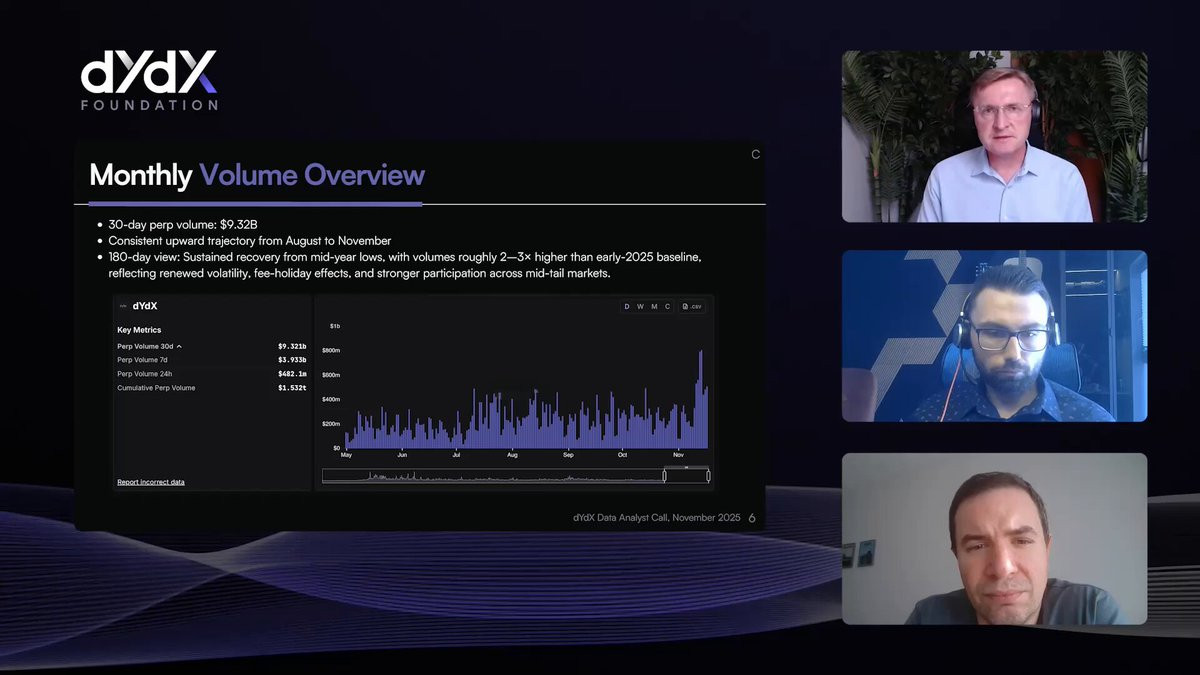Viewport: 1200px width, 675px height.
Task: Click the May label on chart axis
Action: 346,455
